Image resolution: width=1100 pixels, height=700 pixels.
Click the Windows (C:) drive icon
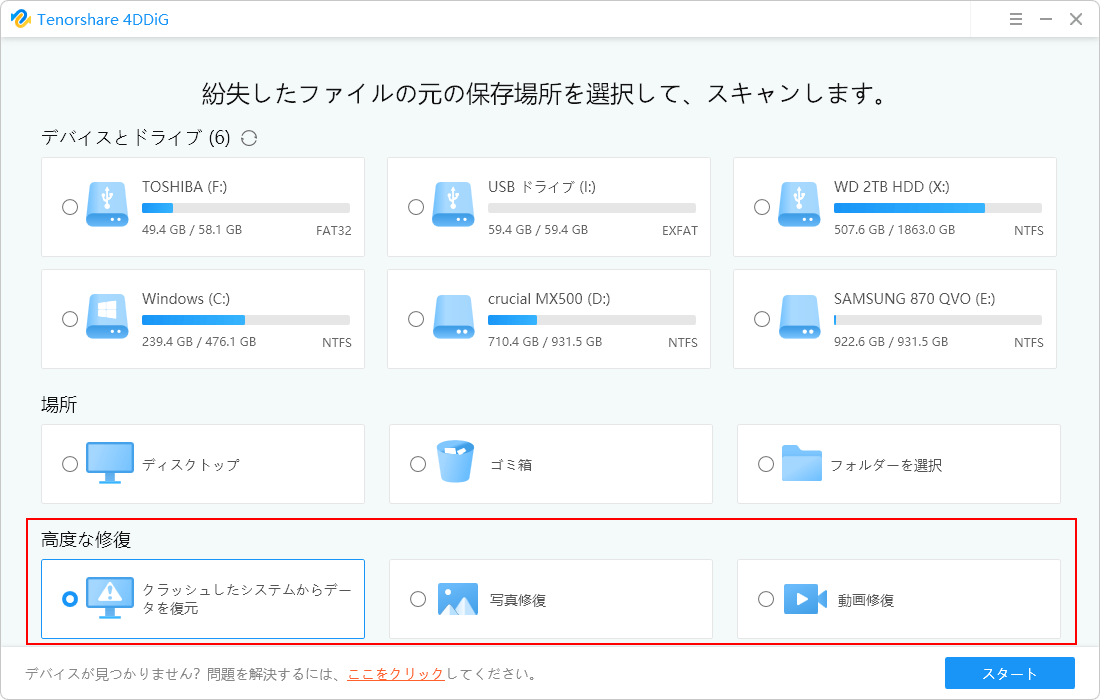107,316
